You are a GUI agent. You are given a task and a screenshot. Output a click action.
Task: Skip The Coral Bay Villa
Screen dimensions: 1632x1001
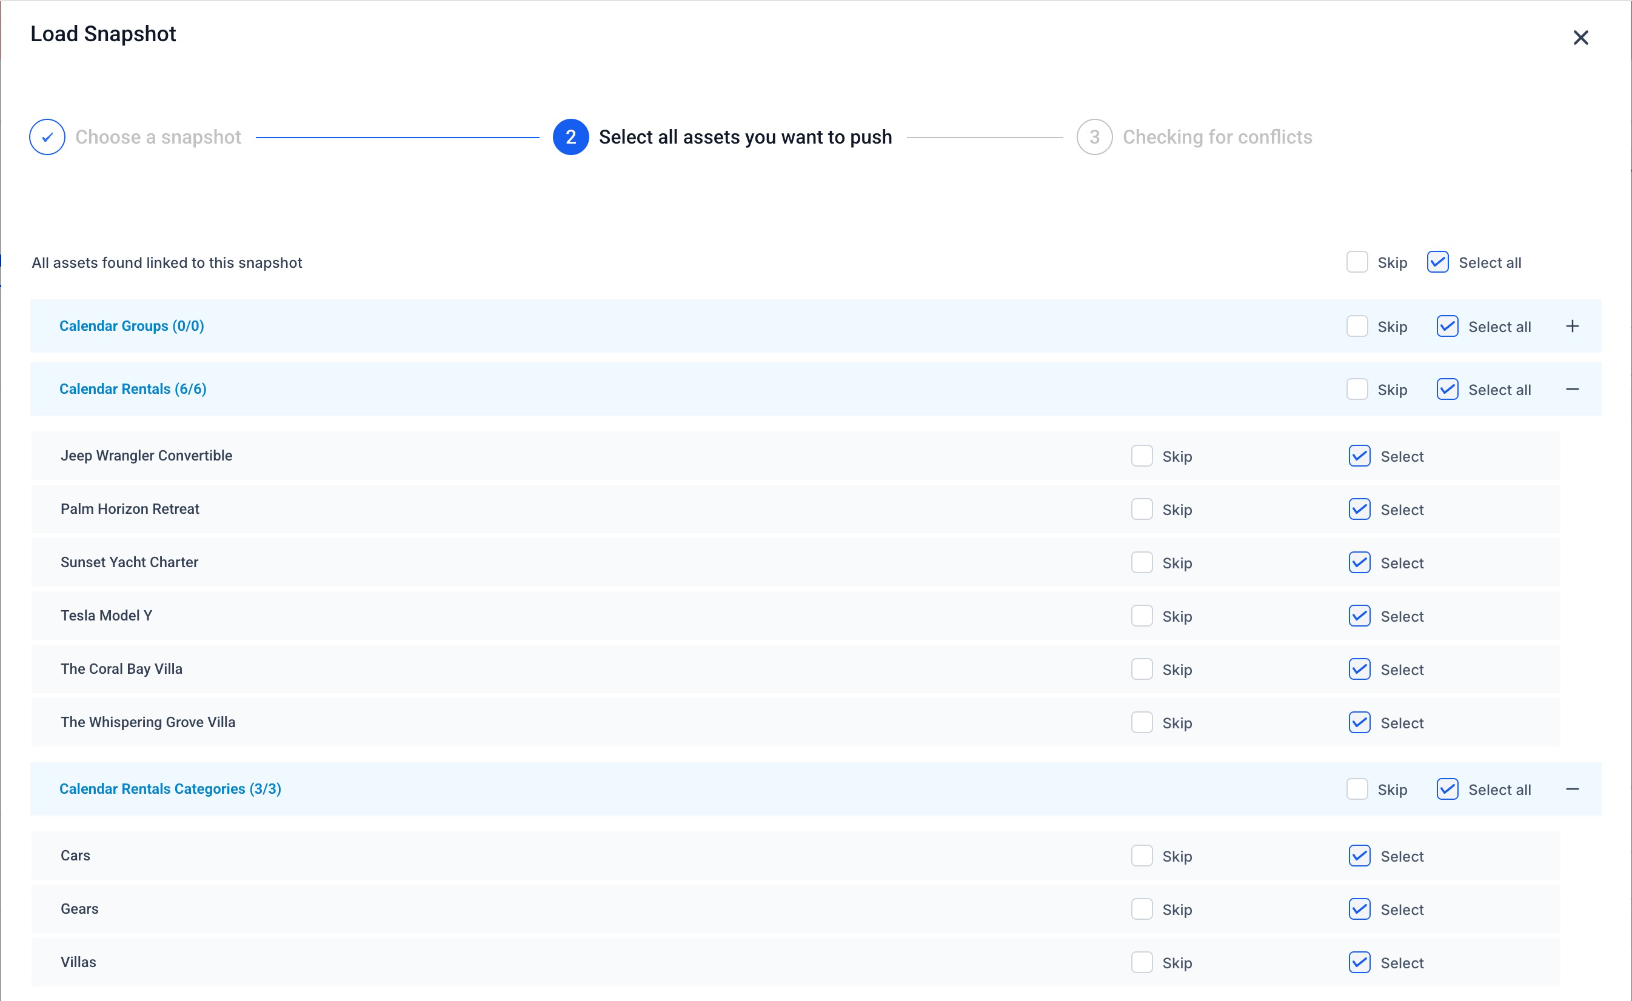1142,669
